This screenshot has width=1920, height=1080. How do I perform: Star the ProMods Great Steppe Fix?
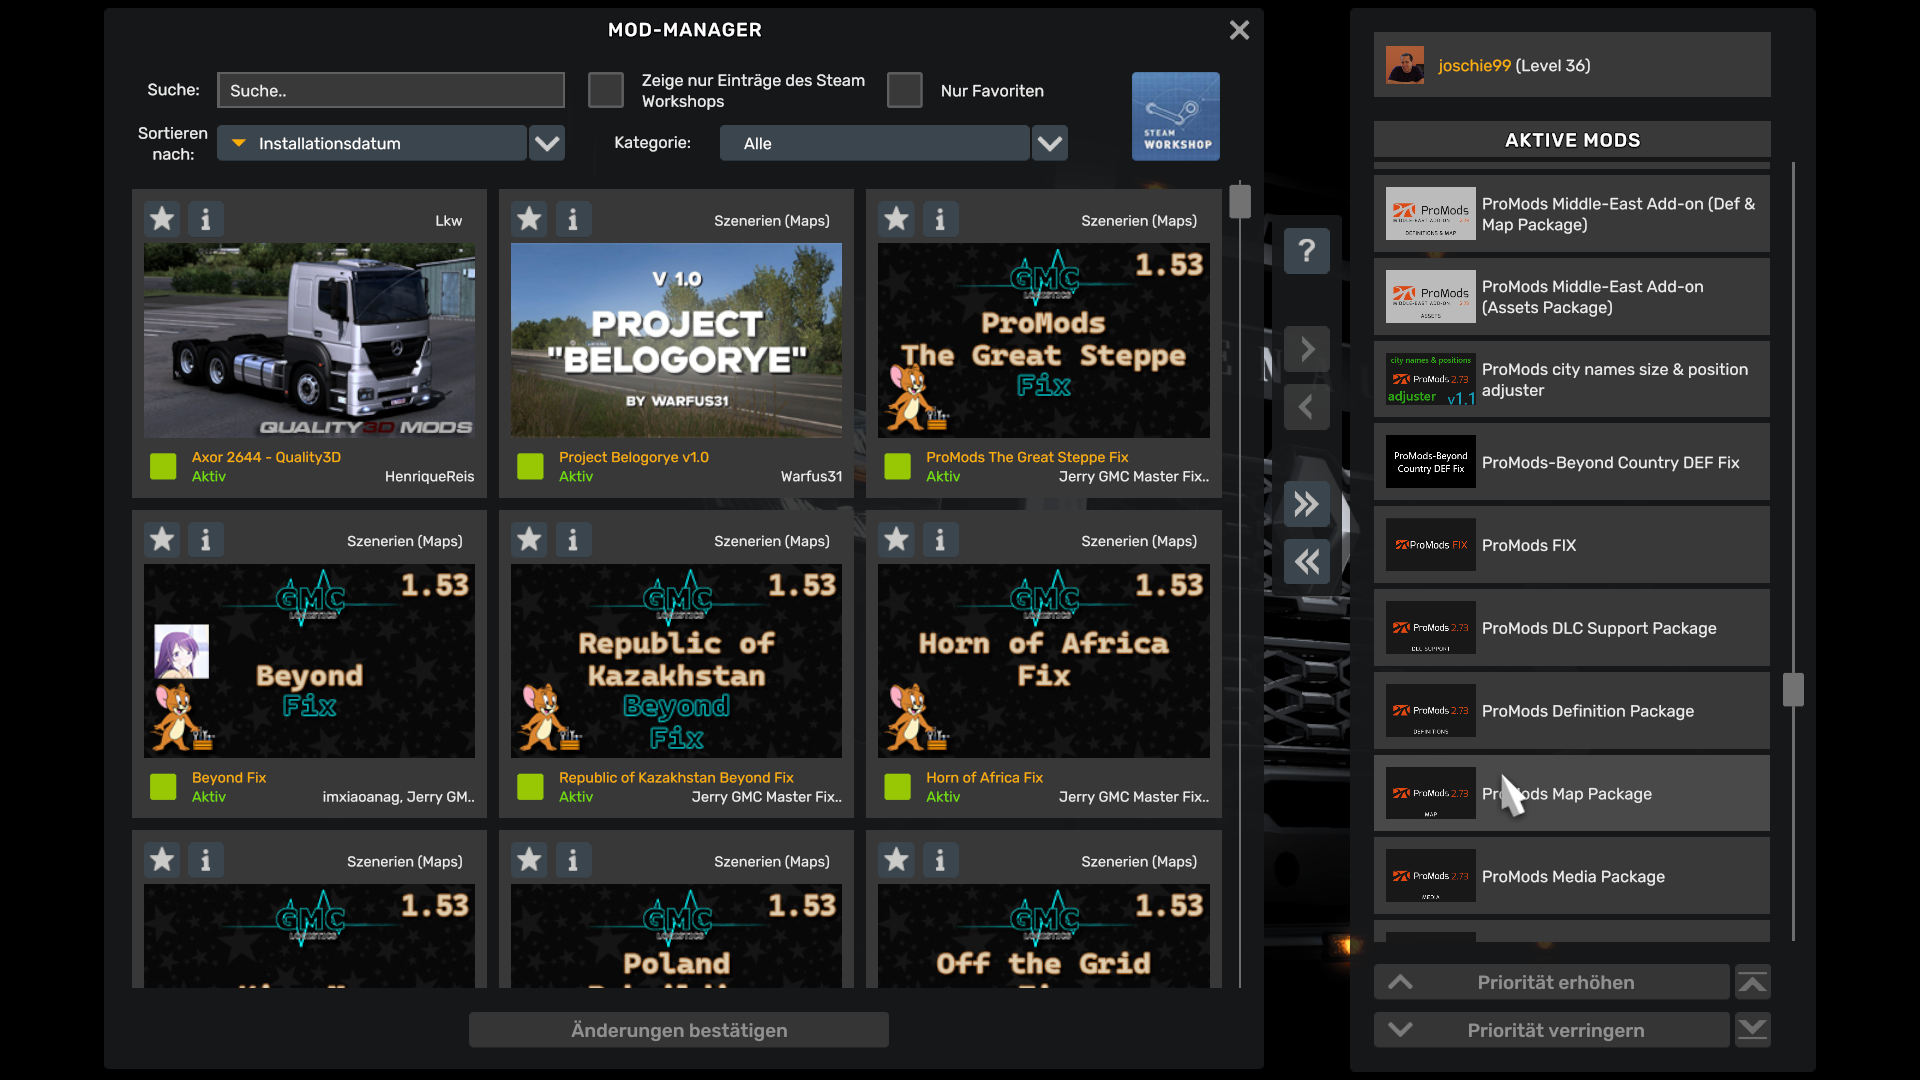pos(896,219)
